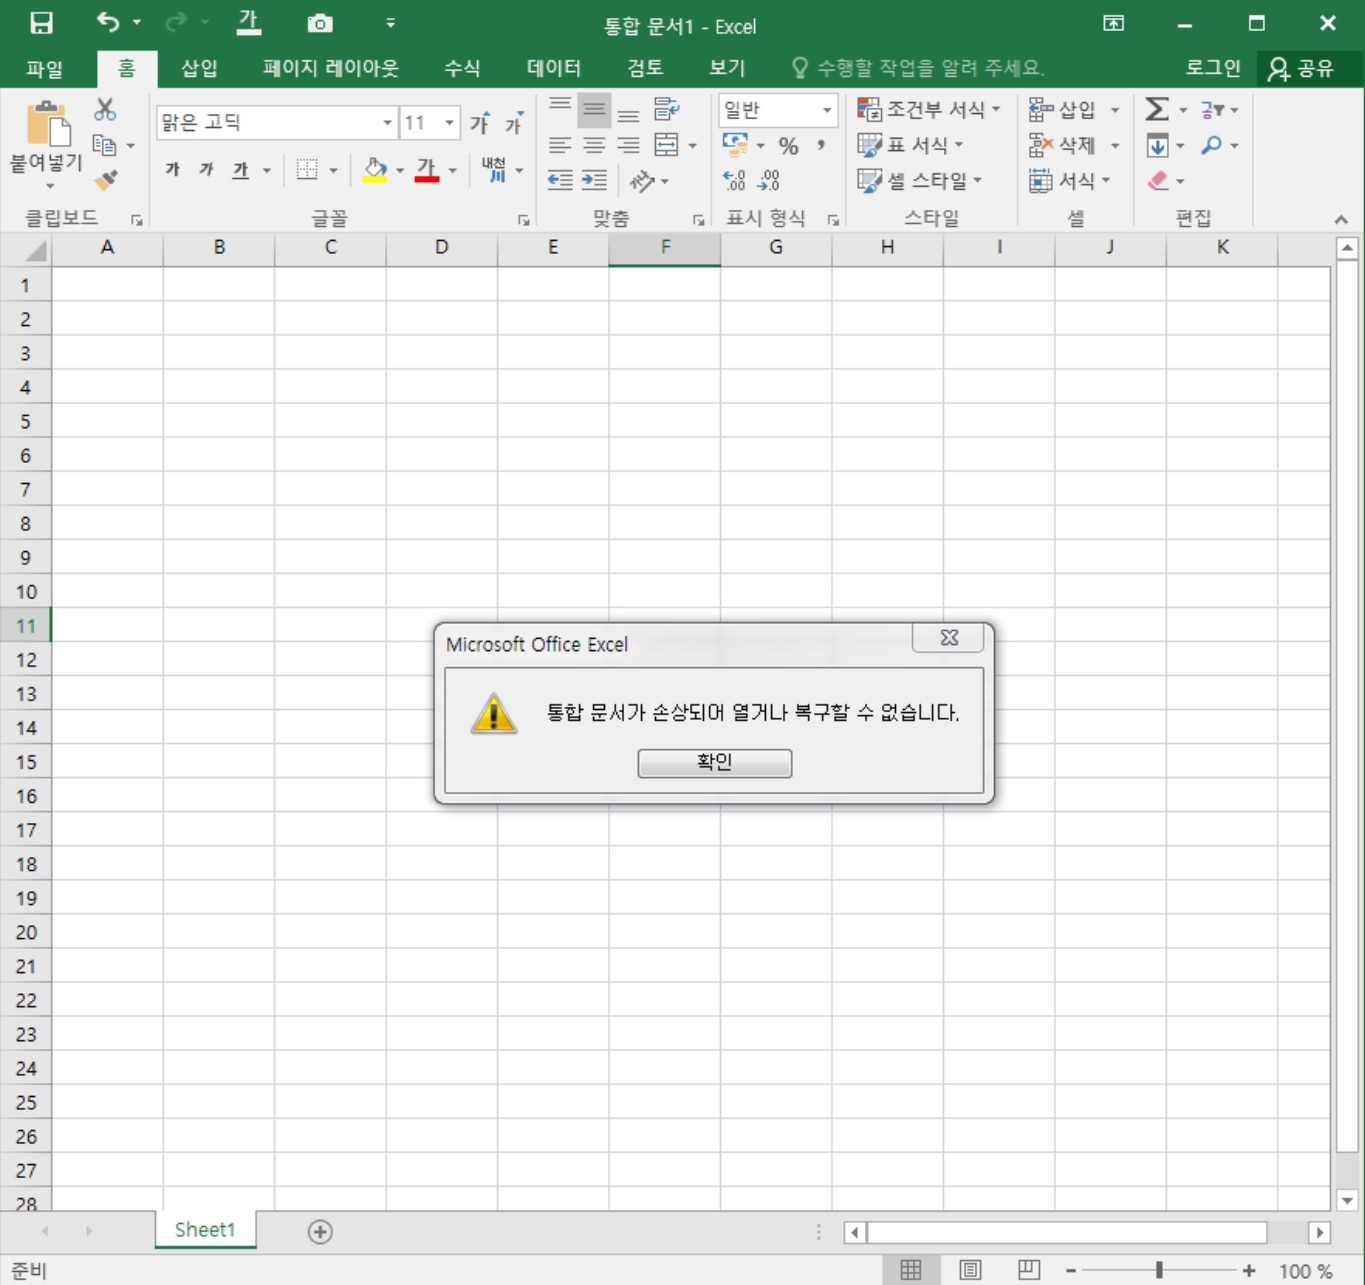Apply conditional formatting (조건부 서식)
1365x1285 pixels.
(927, 110)
